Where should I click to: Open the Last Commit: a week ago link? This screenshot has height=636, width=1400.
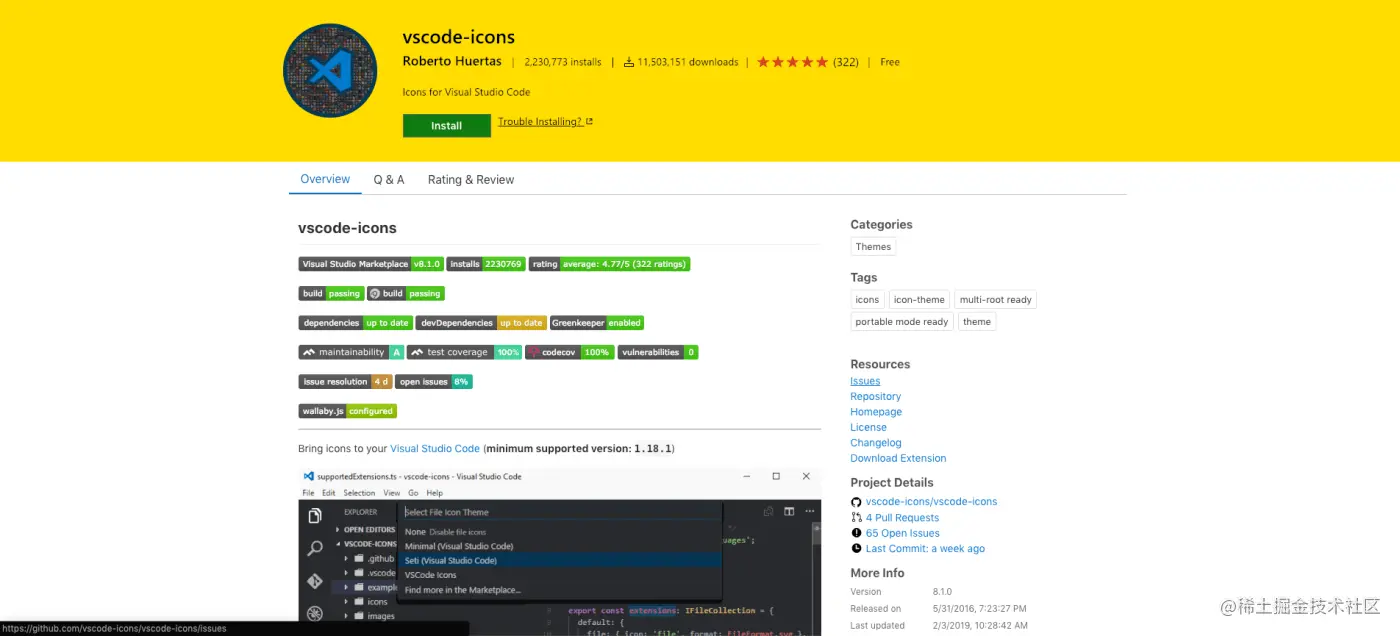click(x=925, y=549)
